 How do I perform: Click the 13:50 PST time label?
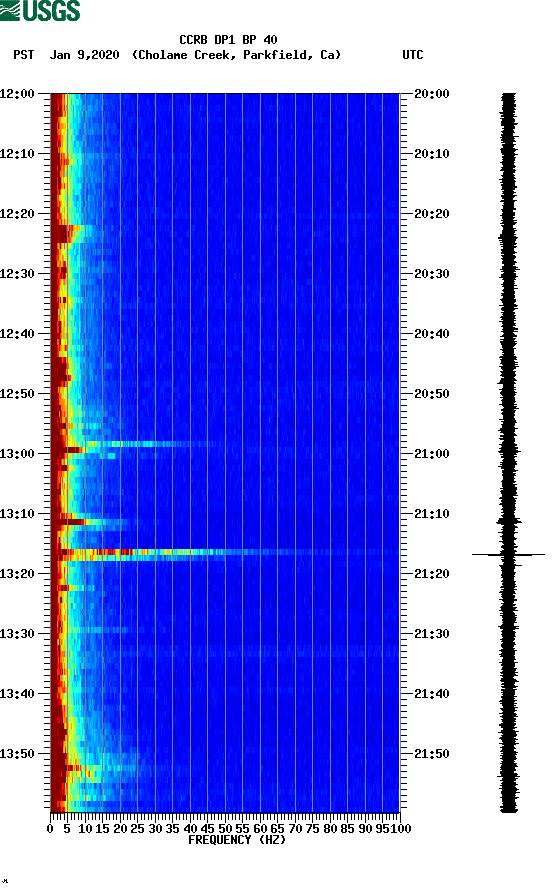[x=18, y=754]
